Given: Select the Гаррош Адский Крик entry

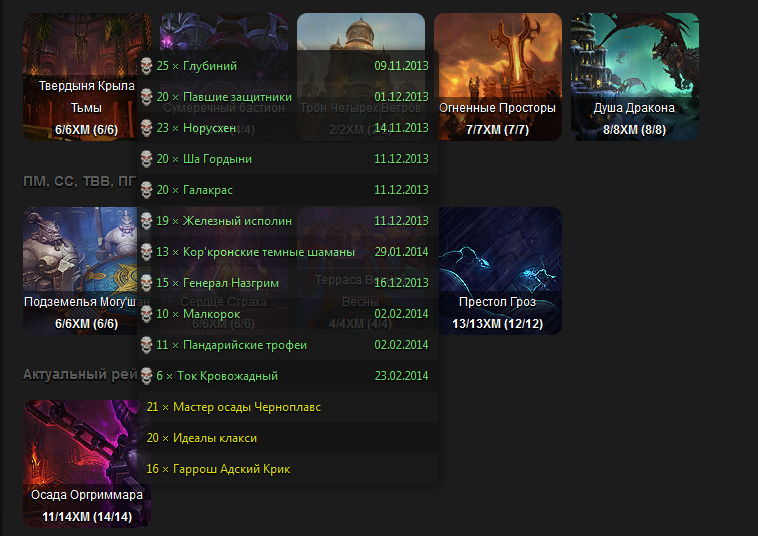Looking at the screenshot, I should [x=288, y=469].
